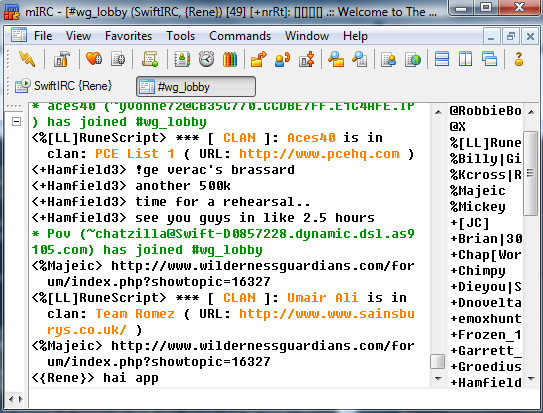Screen dimensions: 543x413
Task: Select the #wg_lobby switchbar button
Action: coord(196,87)
